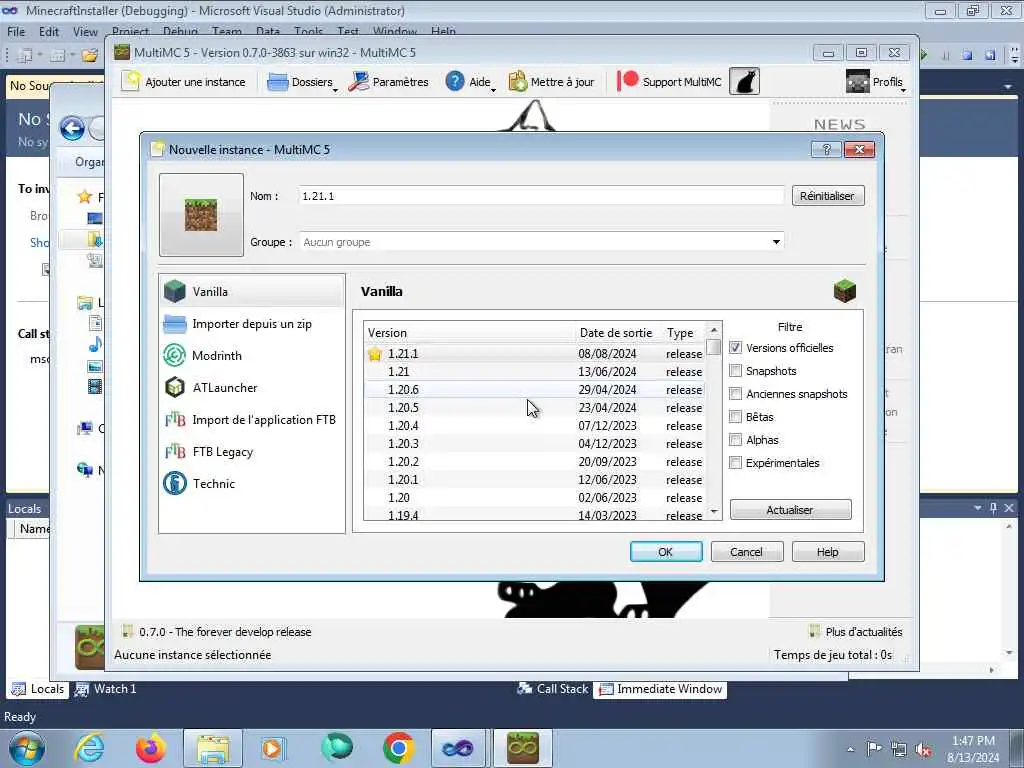Select Import de l'application FTB
This screenshot has height=768, width=1024.
click(251, 419)
